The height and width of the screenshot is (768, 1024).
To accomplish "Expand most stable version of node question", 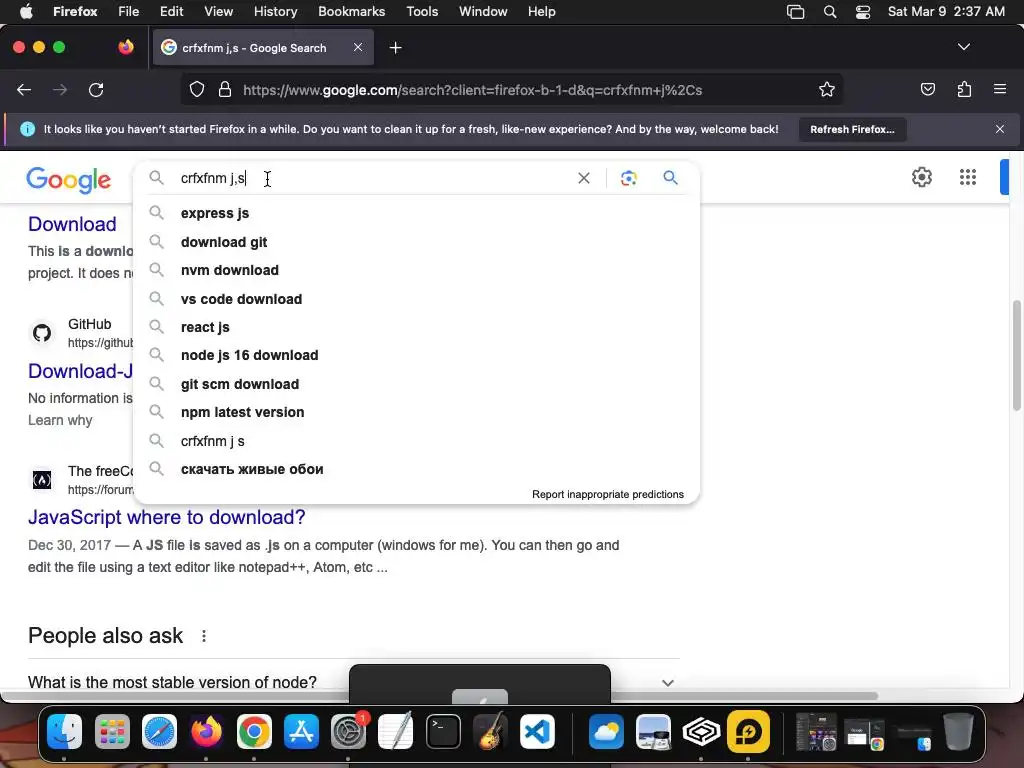I will [x=667, y=682].
